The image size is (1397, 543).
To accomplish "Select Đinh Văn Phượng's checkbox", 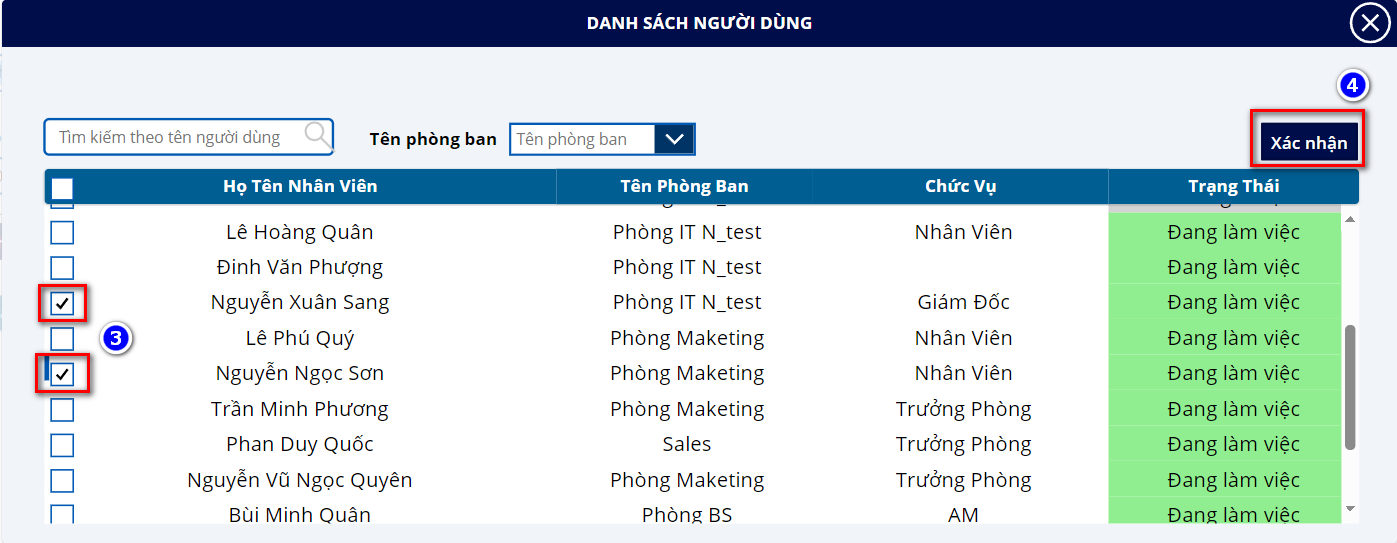I will [x=62, y=268].
